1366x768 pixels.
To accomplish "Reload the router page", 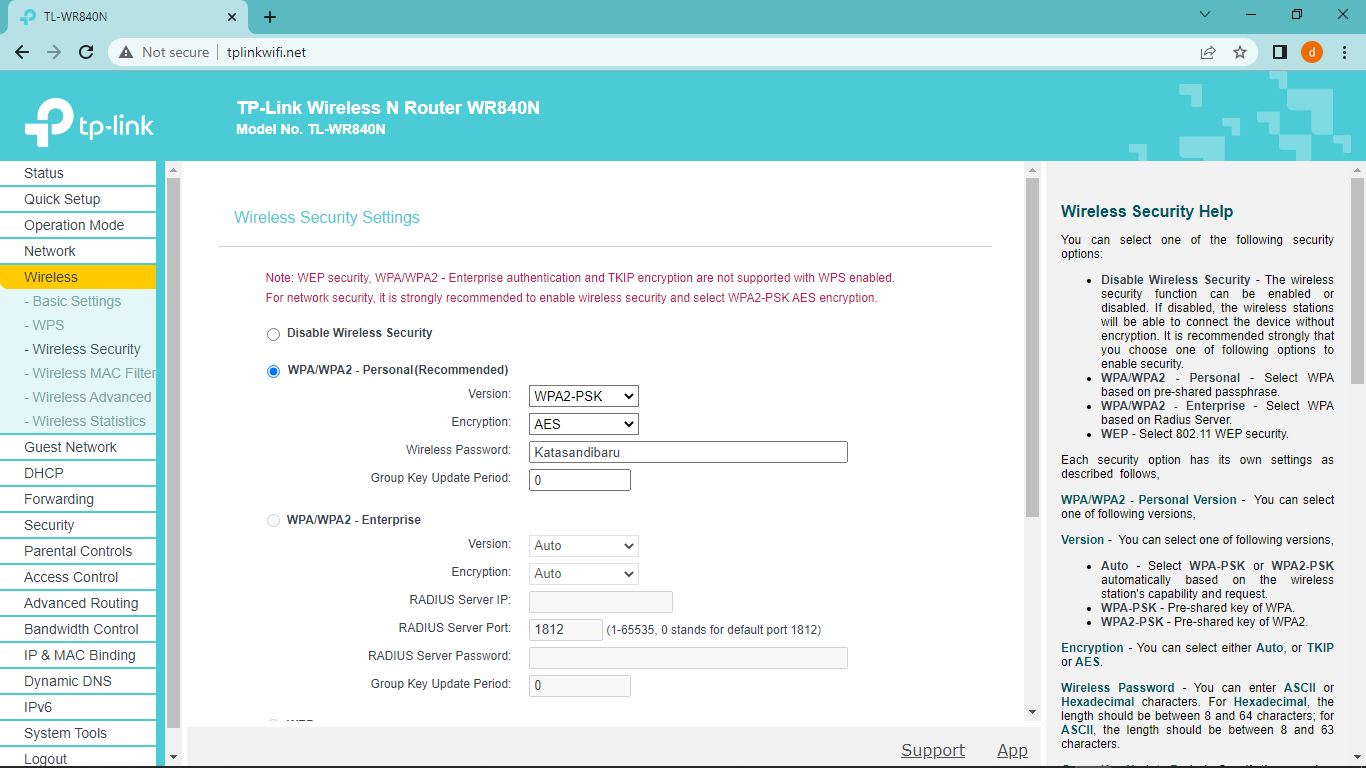I will point(86,52).
